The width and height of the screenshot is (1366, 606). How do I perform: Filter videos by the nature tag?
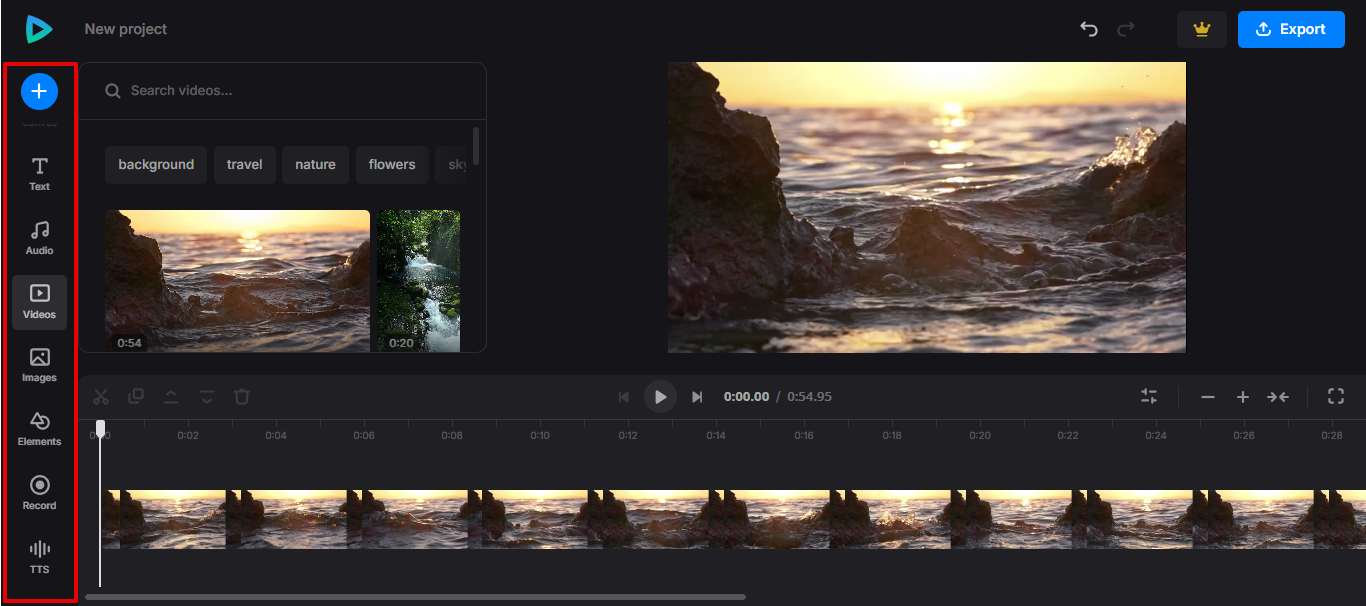click(315, 164)
